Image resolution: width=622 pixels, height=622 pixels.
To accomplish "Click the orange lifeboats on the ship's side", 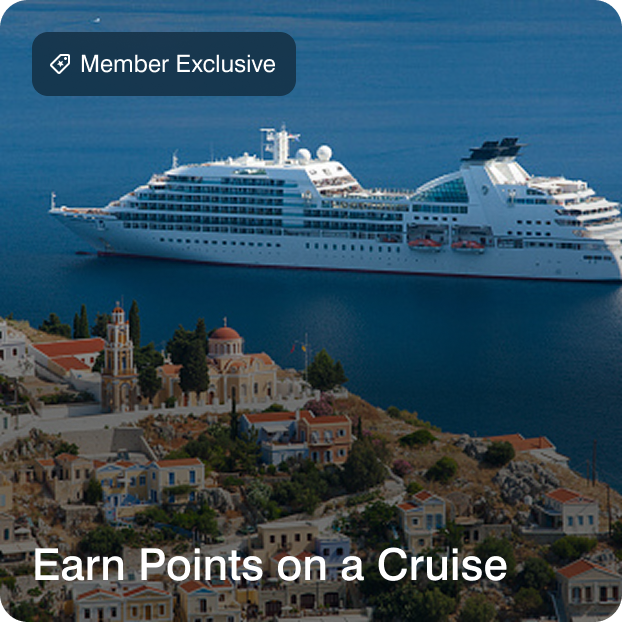I will tap(446, 244).
